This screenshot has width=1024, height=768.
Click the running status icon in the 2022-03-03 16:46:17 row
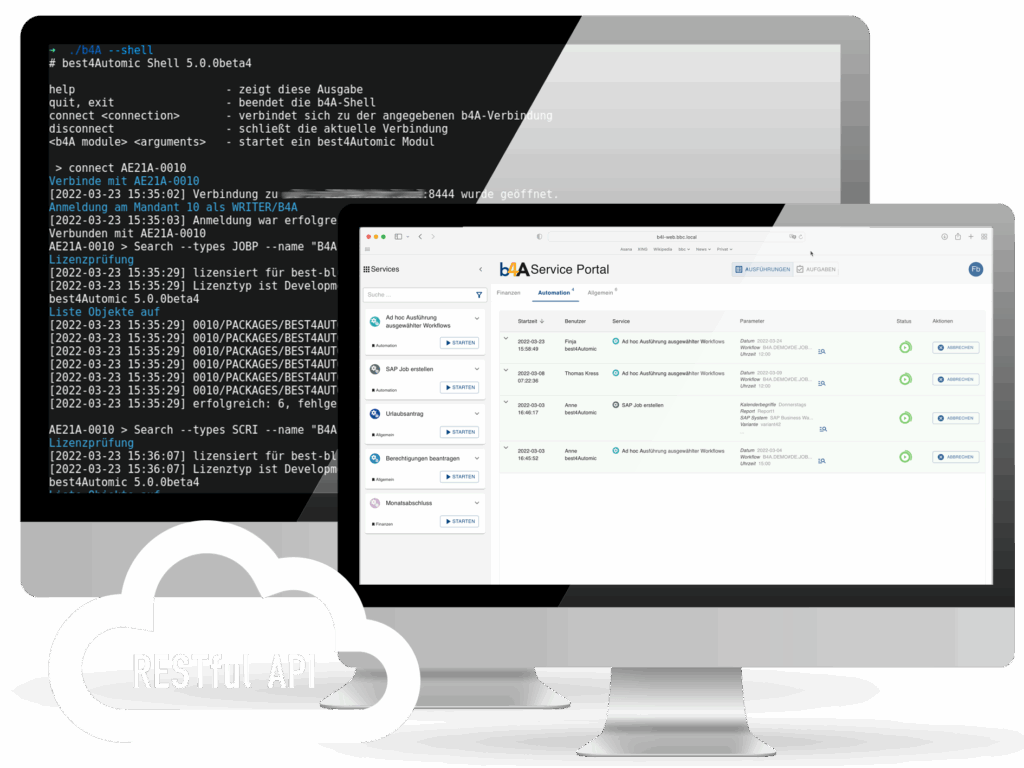tap(905, 418)
